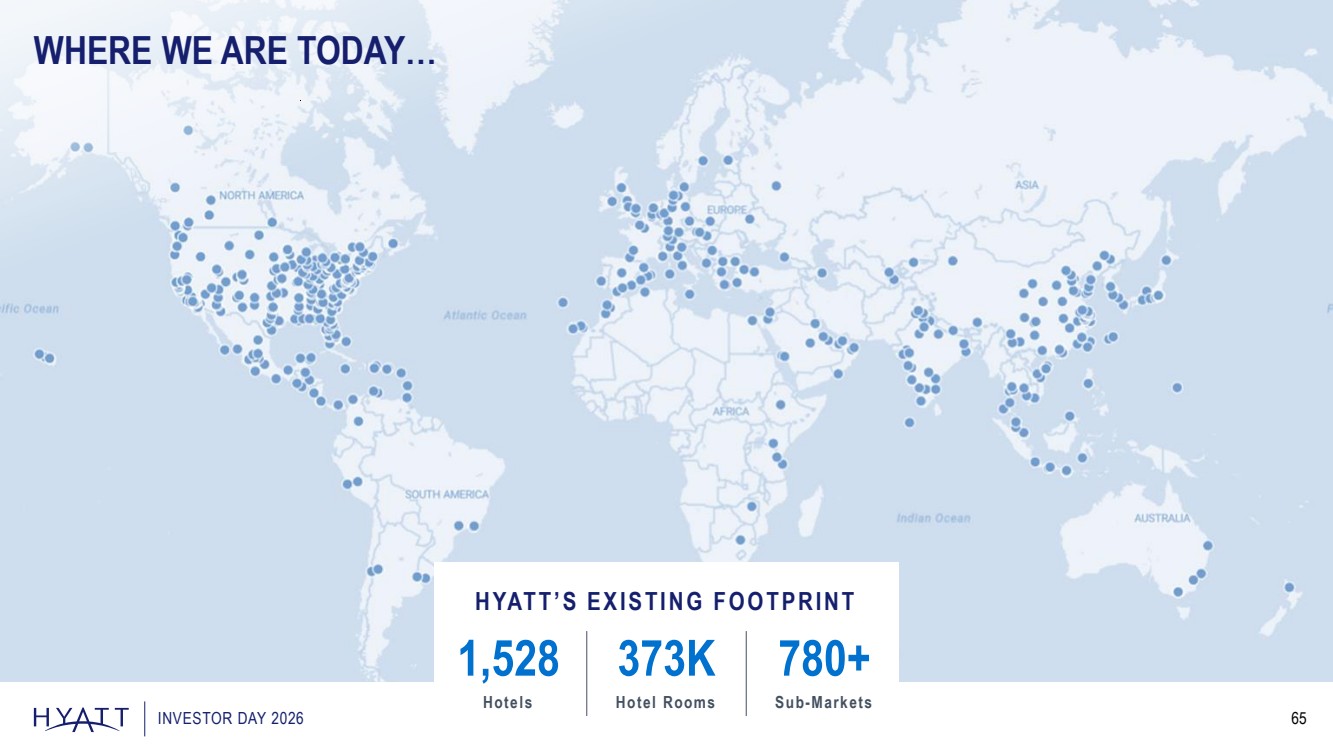This screenshot has height=749, width=1333.
Task: Click the "373K" figure
Action: click(x=666, y=659)
